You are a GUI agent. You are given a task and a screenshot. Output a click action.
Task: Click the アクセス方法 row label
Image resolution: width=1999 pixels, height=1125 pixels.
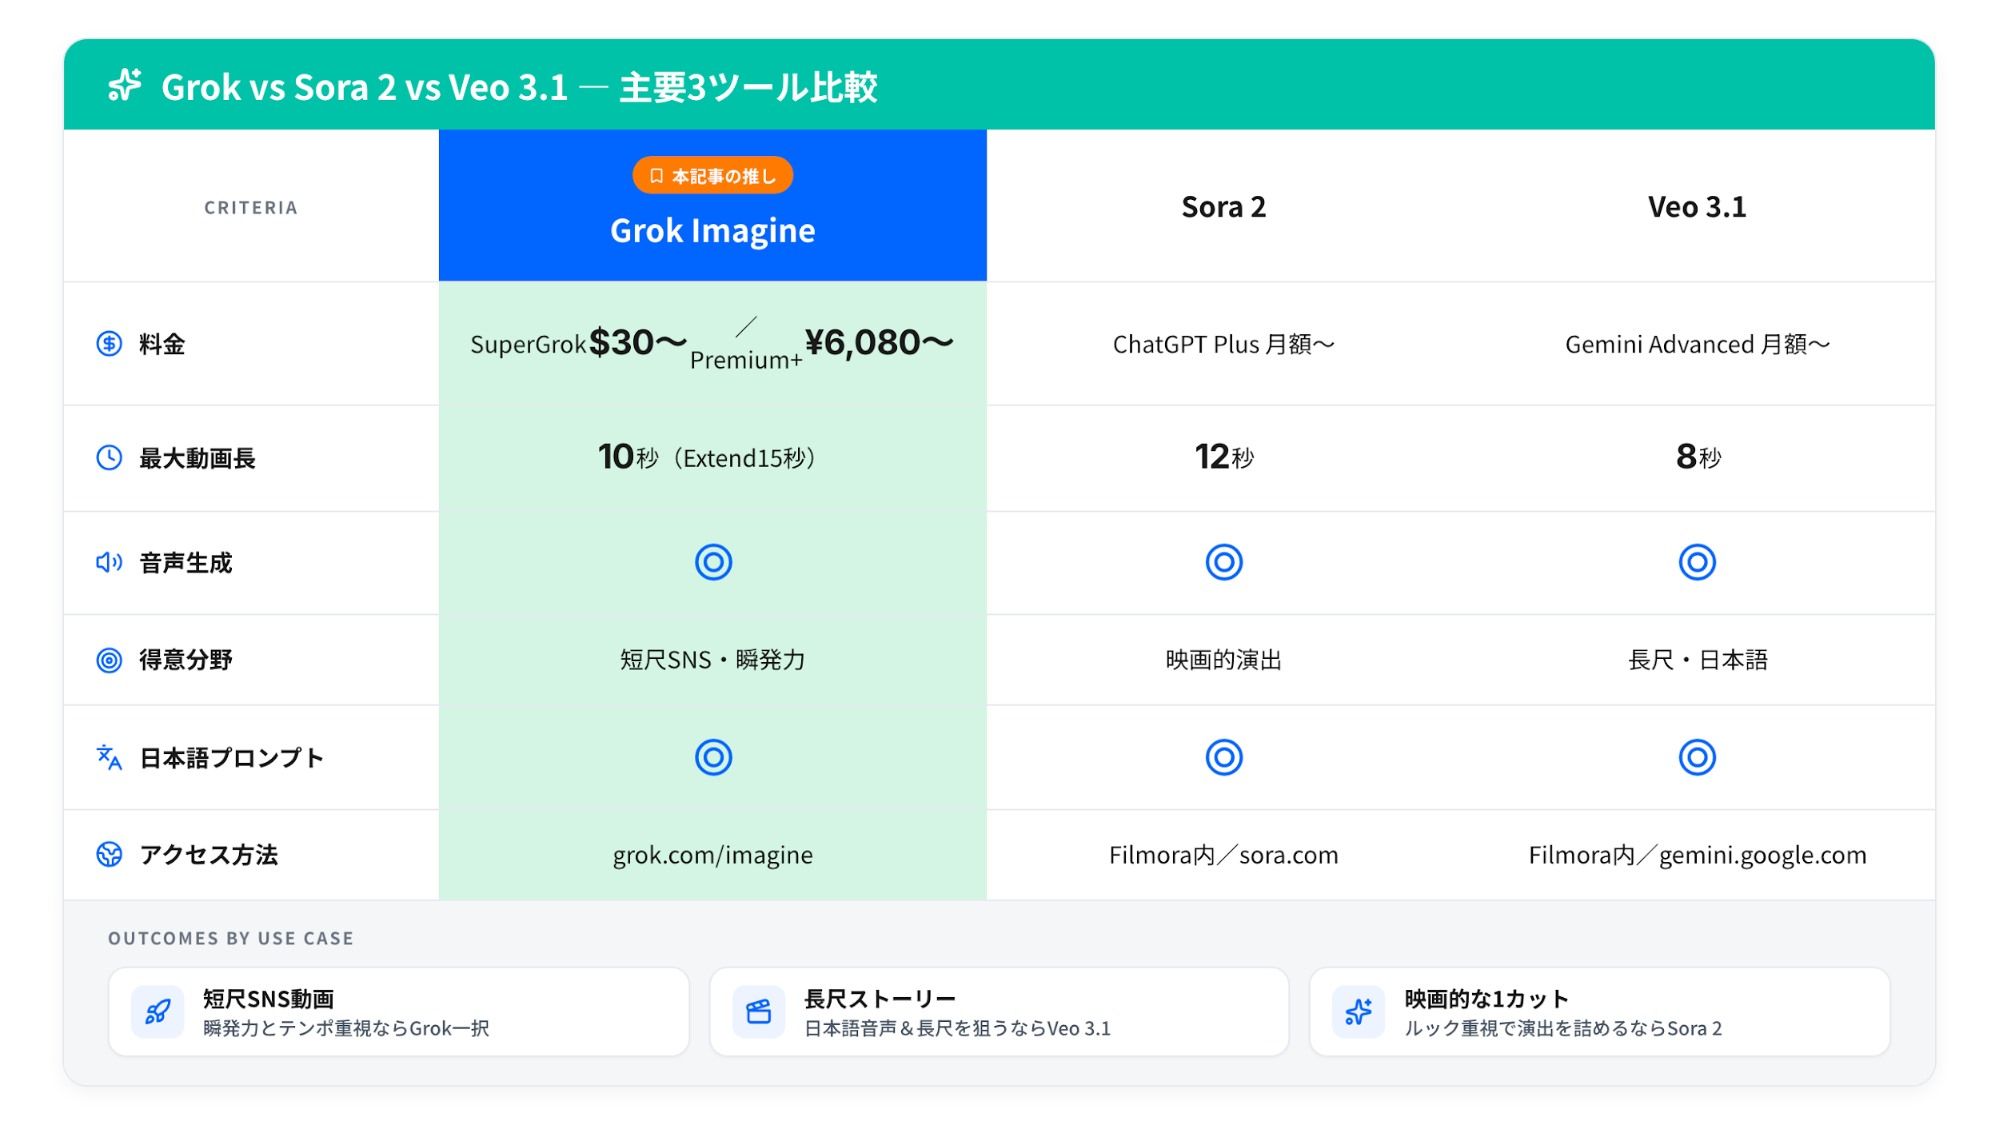tap(208, 855)
